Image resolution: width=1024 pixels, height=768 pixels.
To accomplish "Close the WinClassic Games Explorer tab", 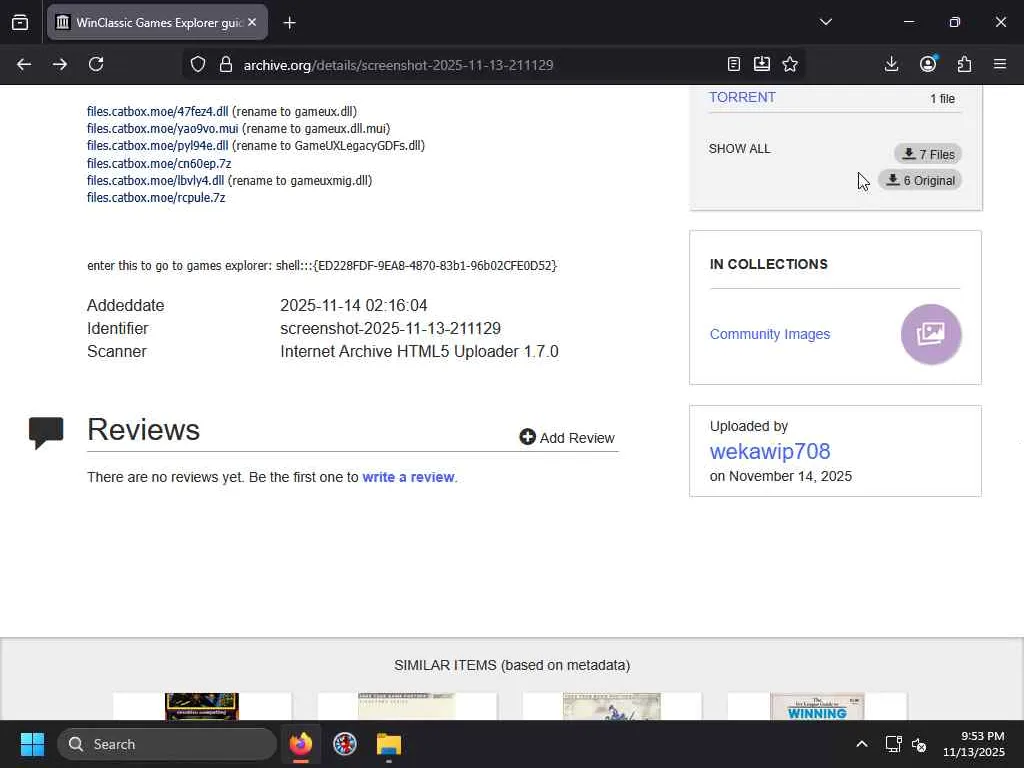I will (252, 22).
